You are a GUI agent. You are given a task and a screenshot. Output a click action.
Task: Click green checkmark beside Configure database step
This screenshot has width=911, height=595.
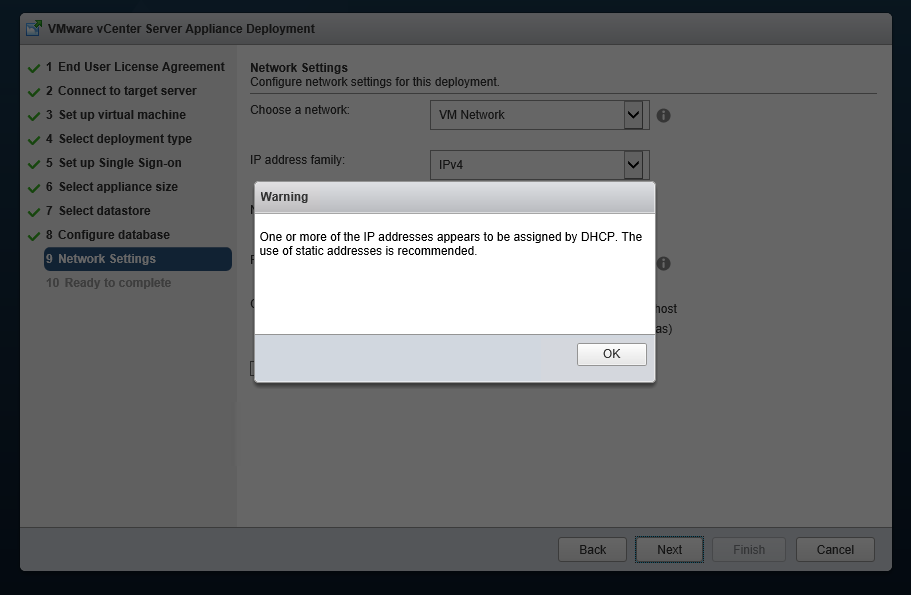(34, 236)
